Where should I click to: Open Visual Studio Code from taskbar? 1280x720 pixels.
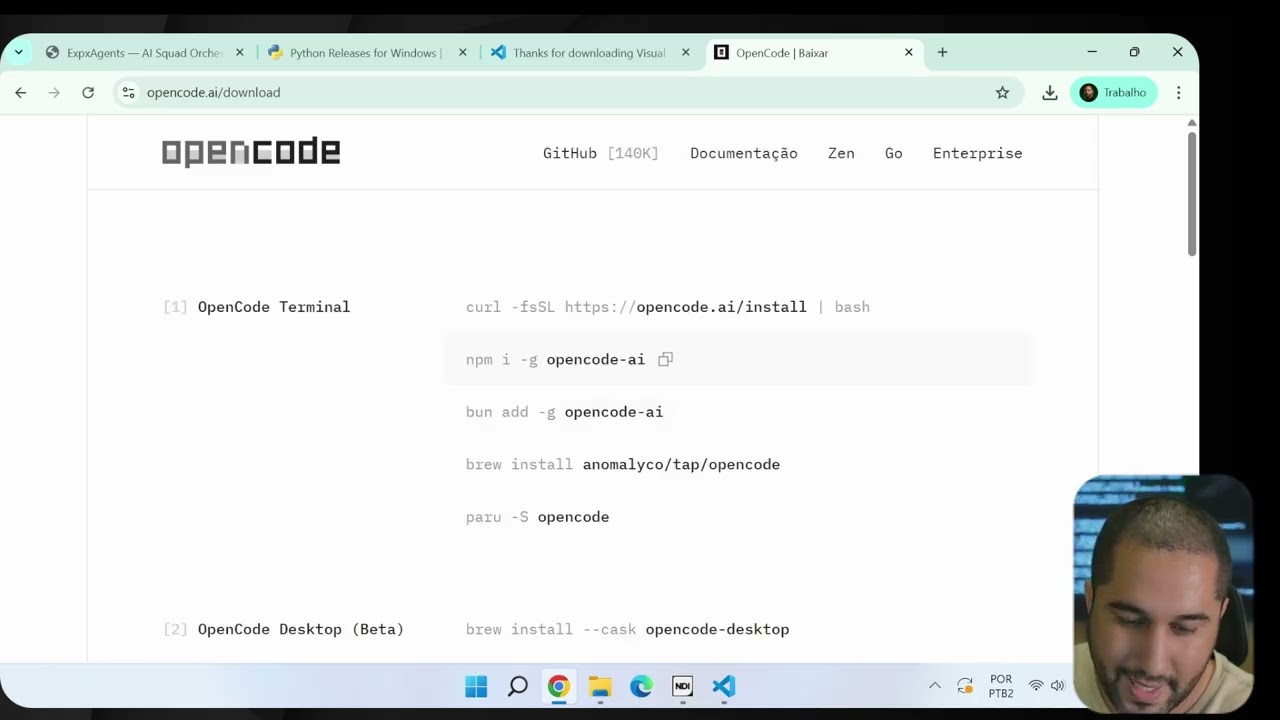click(724, 686)
